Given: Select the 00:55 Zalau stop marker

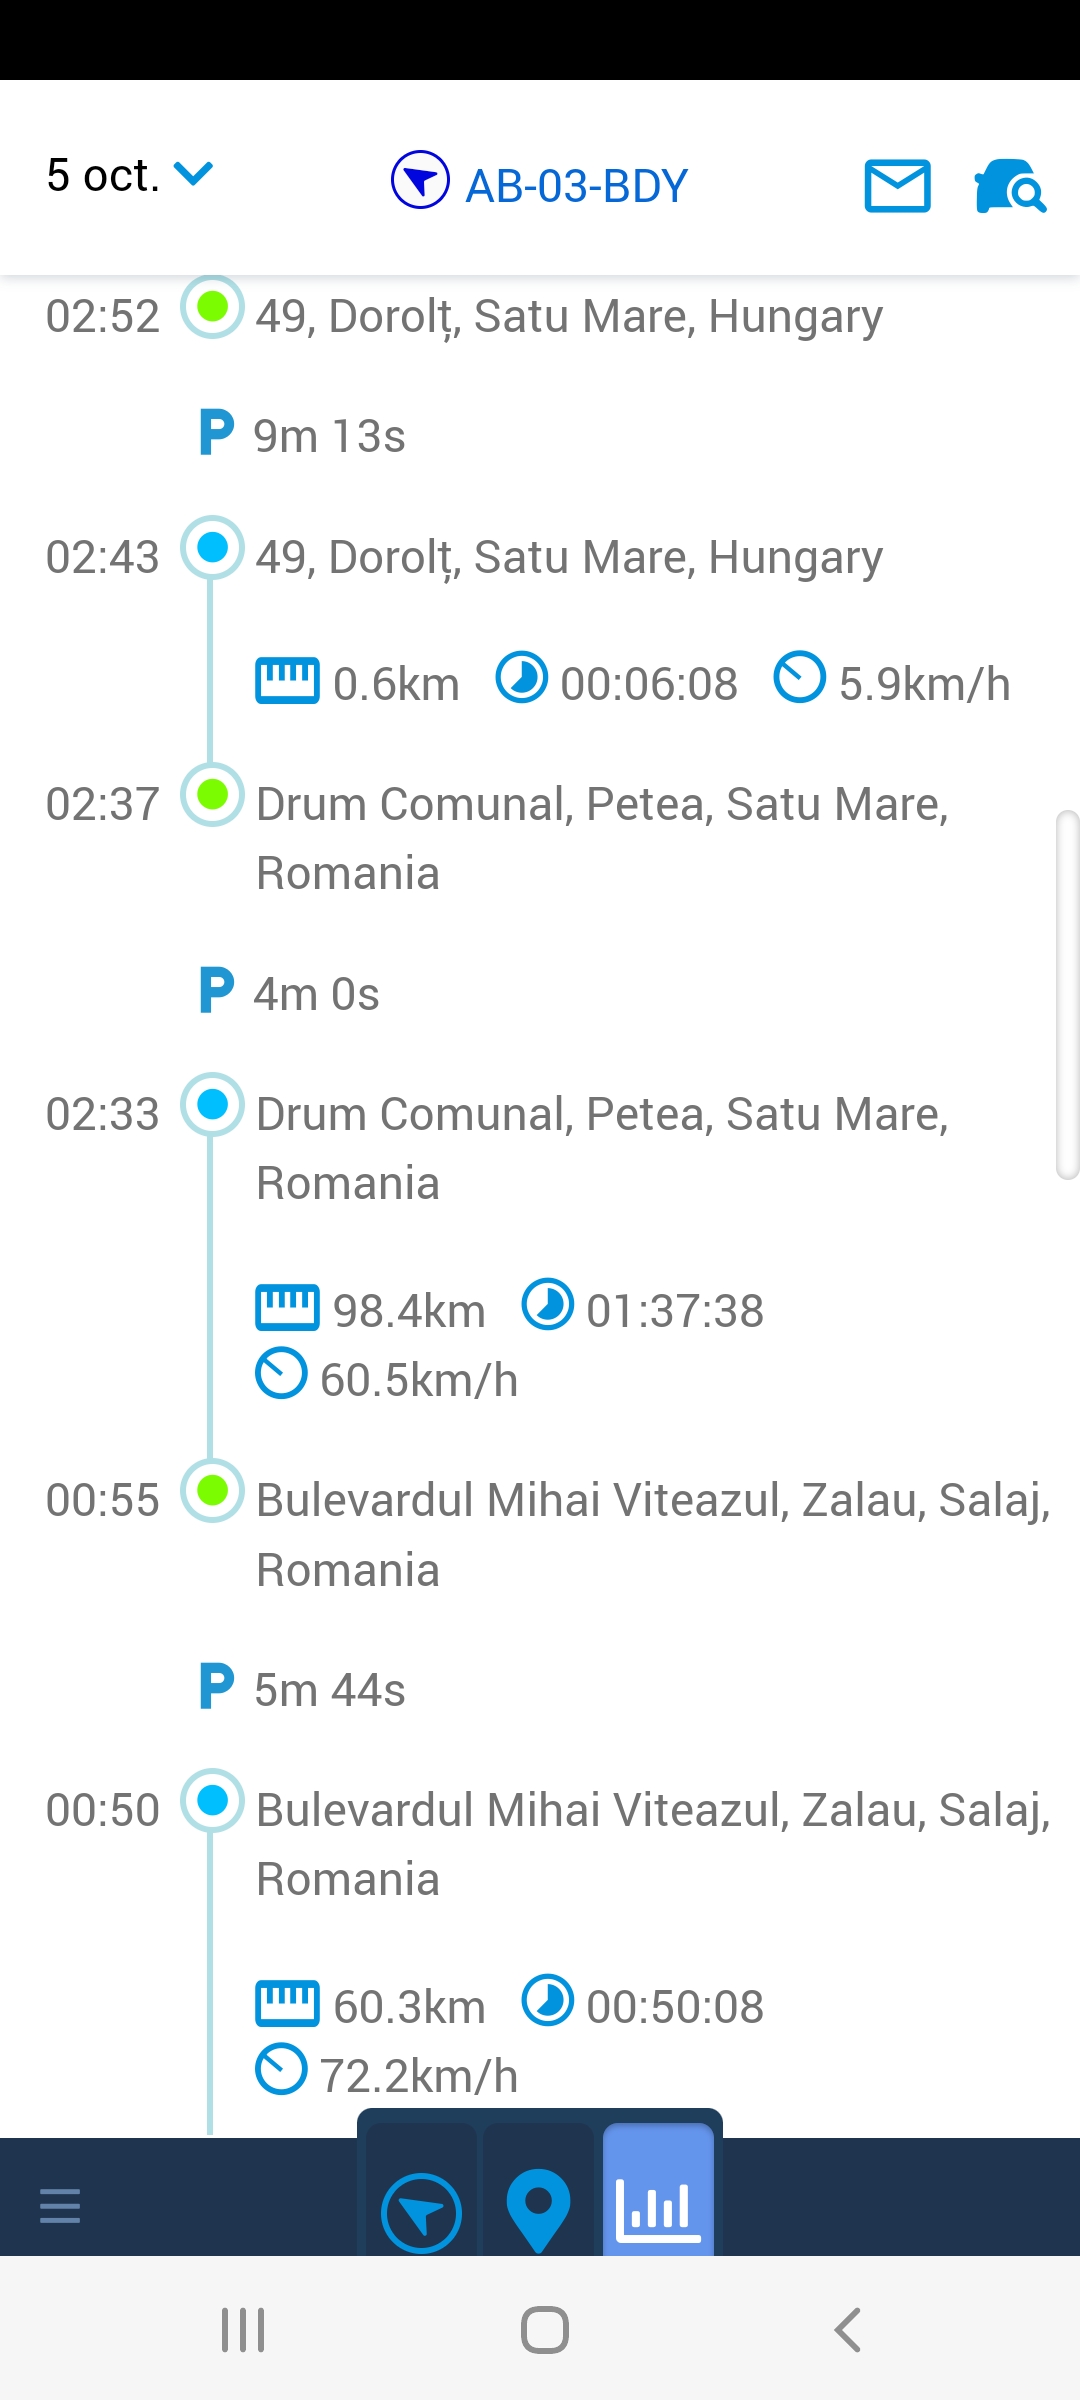Looking at the screenshot, I should 212,1491.
